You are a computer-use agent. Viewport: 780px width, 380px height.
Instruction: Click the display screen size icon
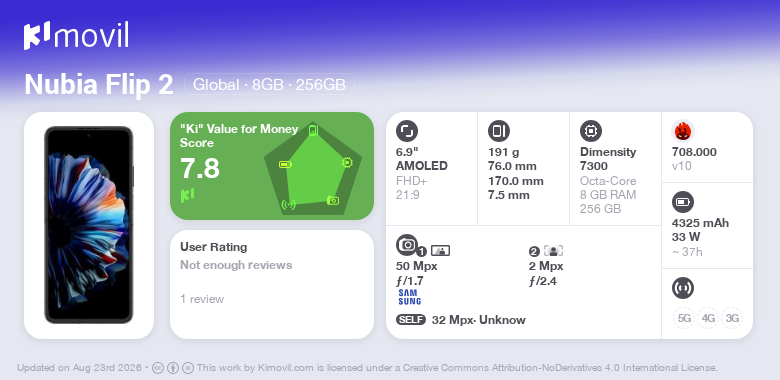click(407, 131)
